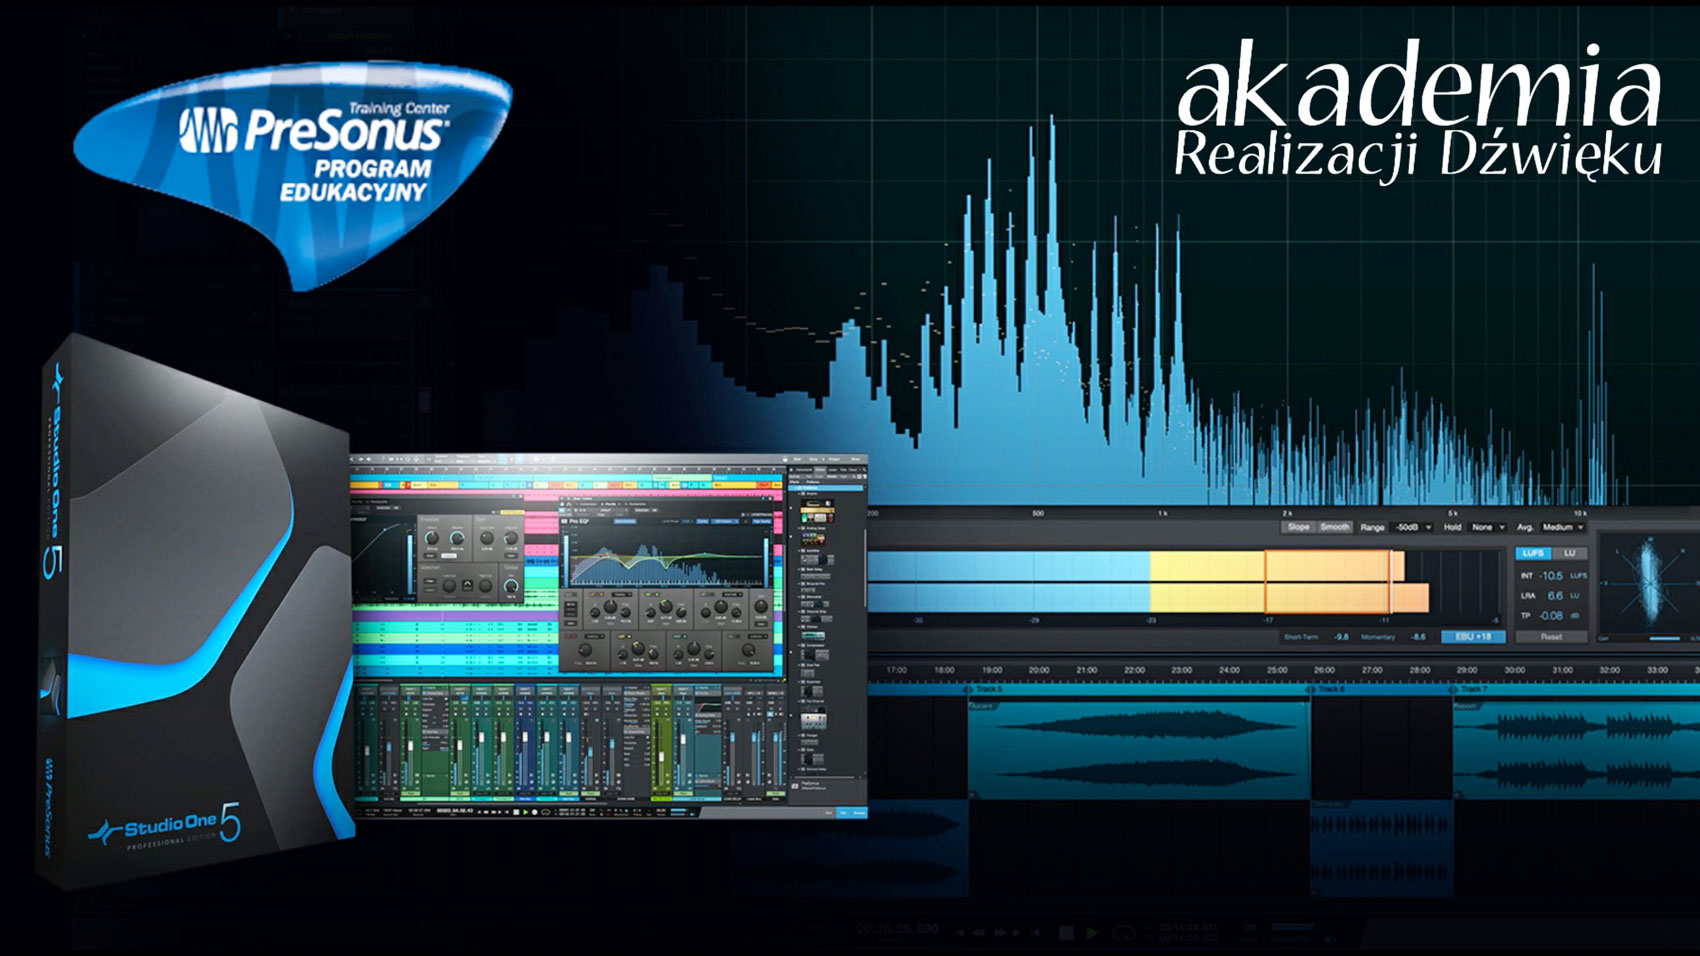This screenshot has width=1700, height=956.
Task: Click the Track 7 marker icon
Action: (x=1452, y=690)
